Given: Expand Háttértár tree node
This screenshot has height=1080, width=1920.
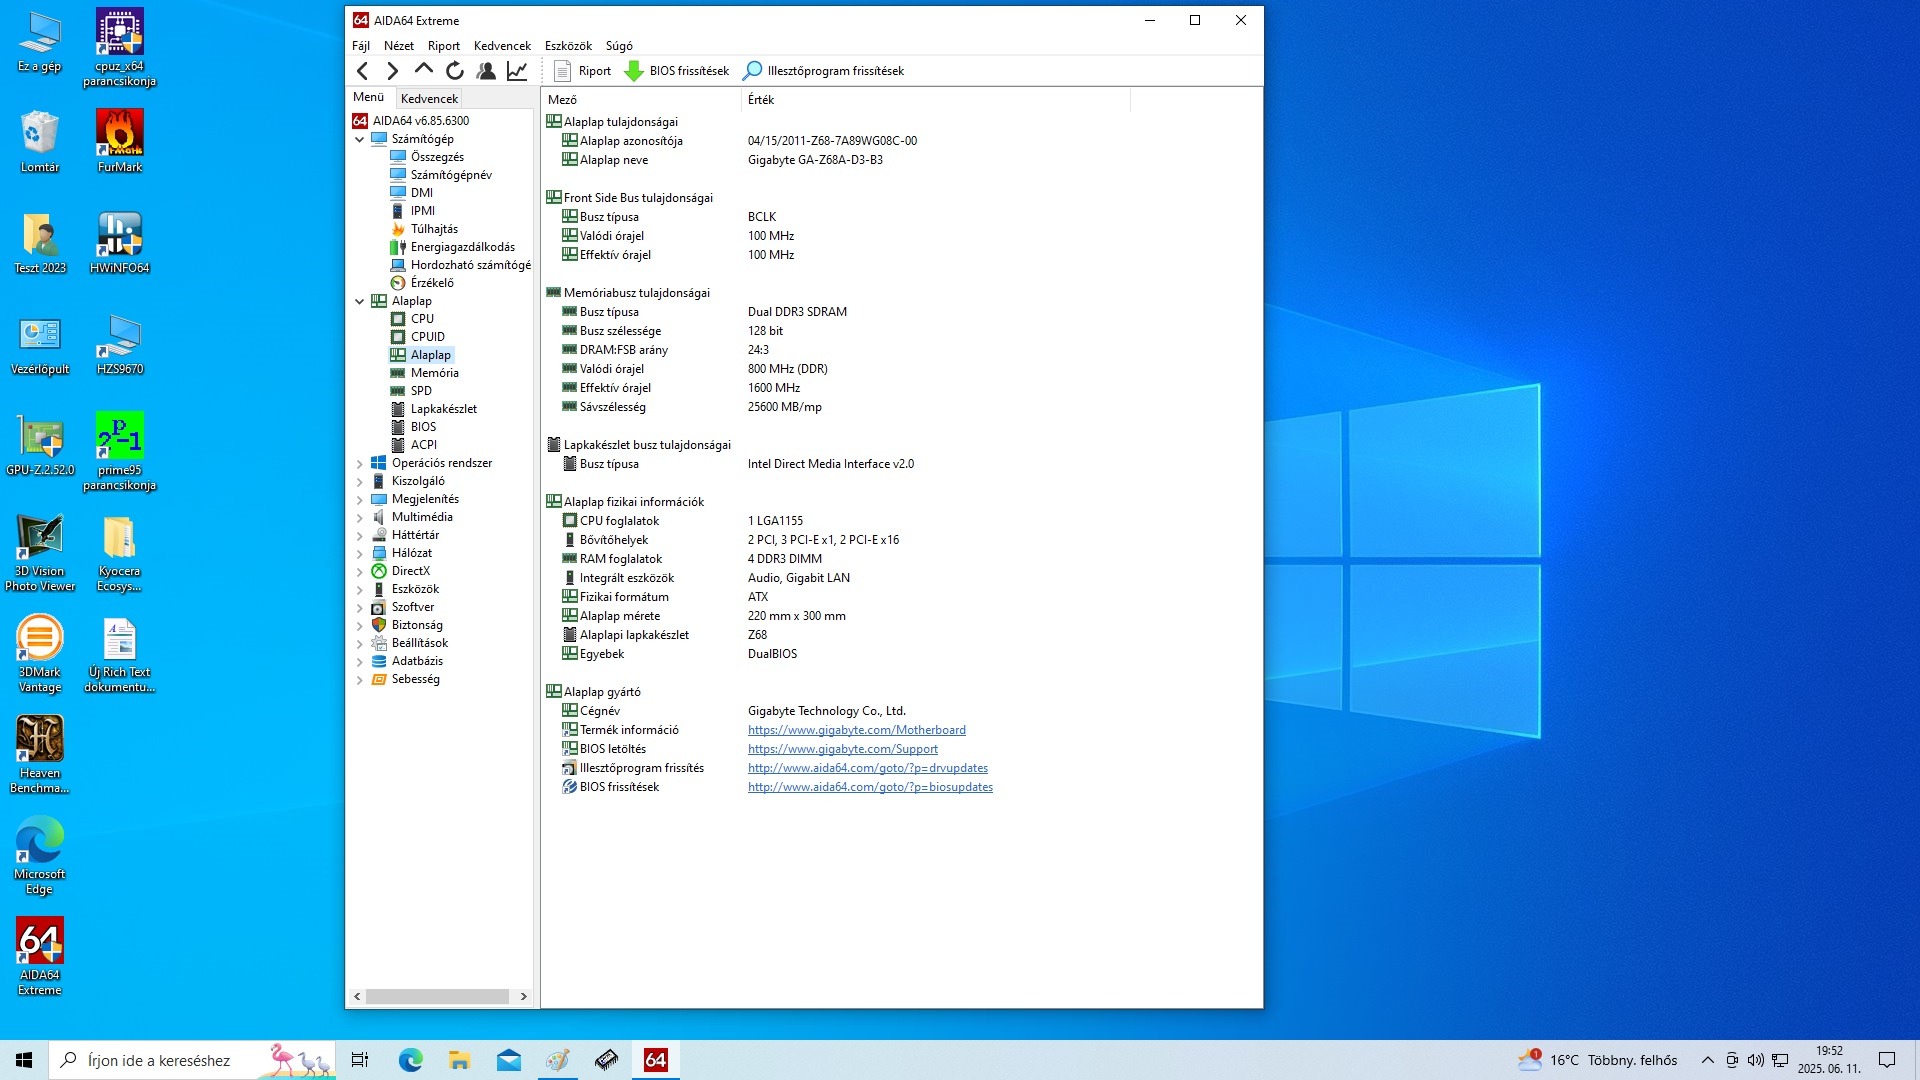Looking at the screenshot, I should [360, 535].
